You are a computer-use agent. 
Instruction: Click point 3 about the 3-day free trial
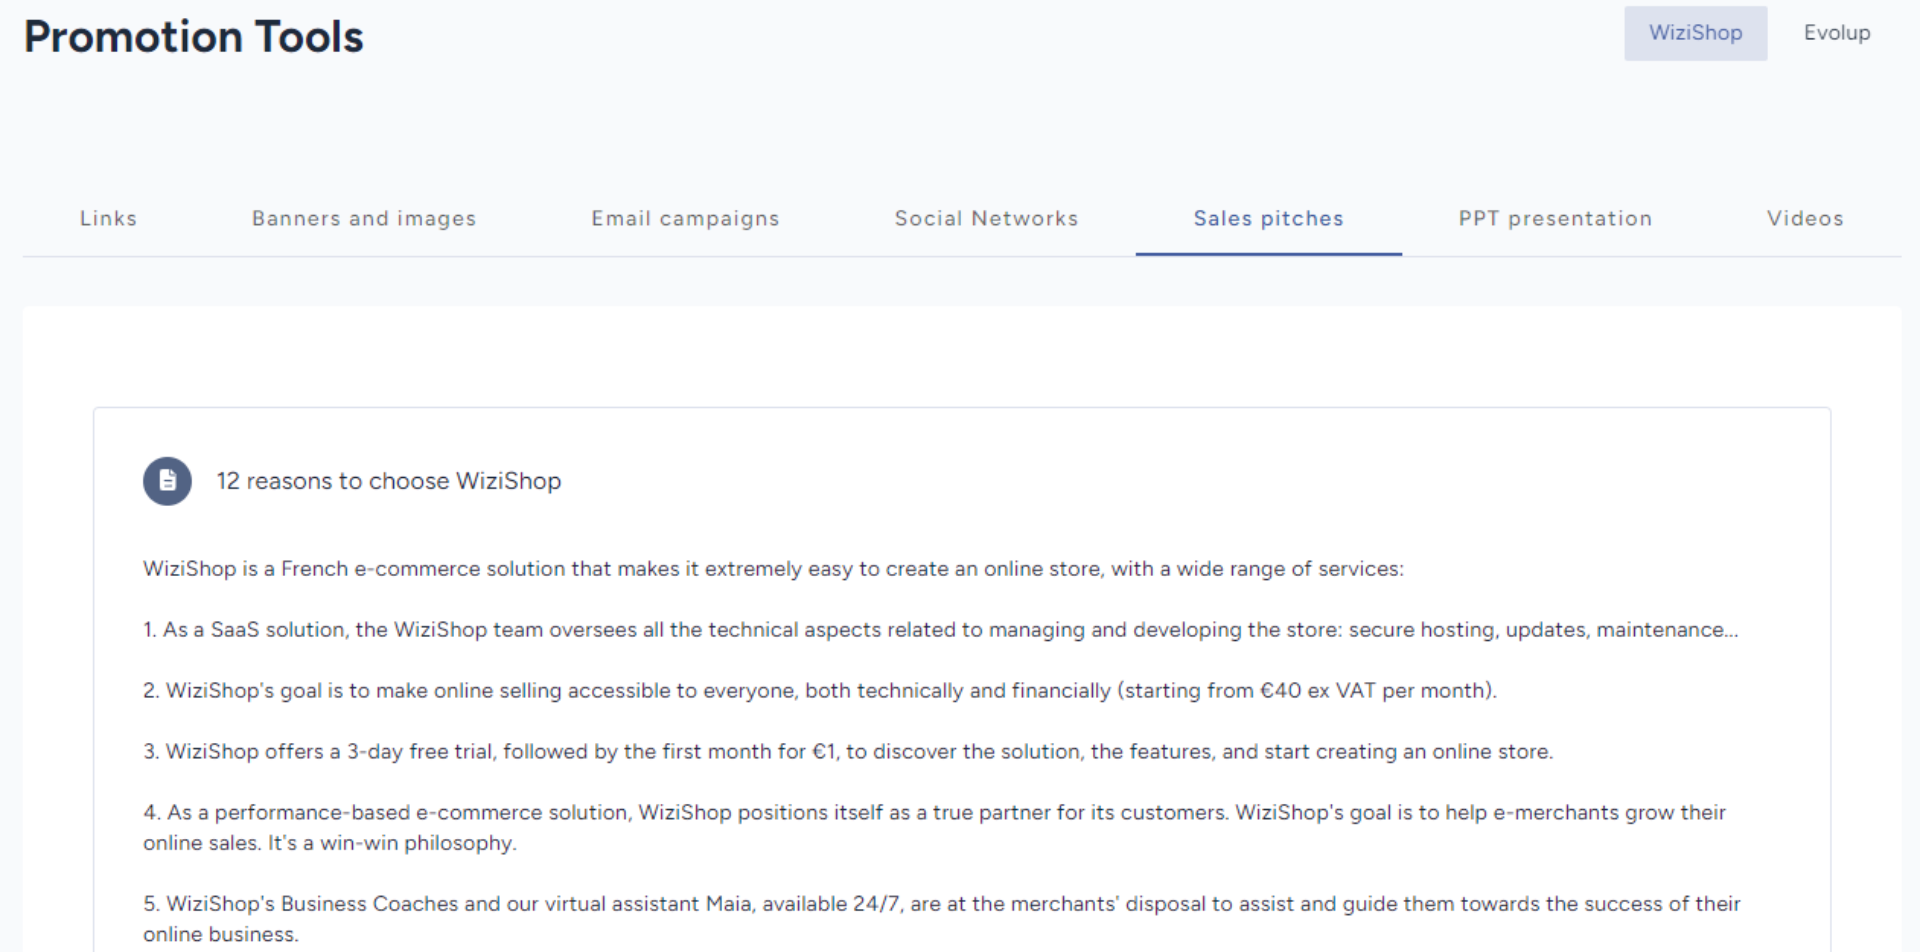tap(848, 752)
